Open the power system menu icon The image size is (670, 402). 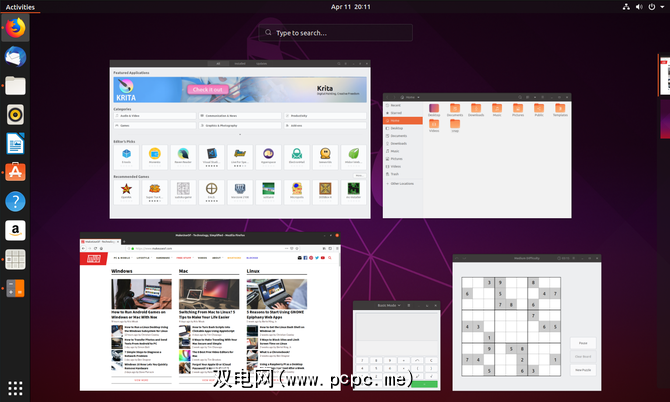[657, 6]
